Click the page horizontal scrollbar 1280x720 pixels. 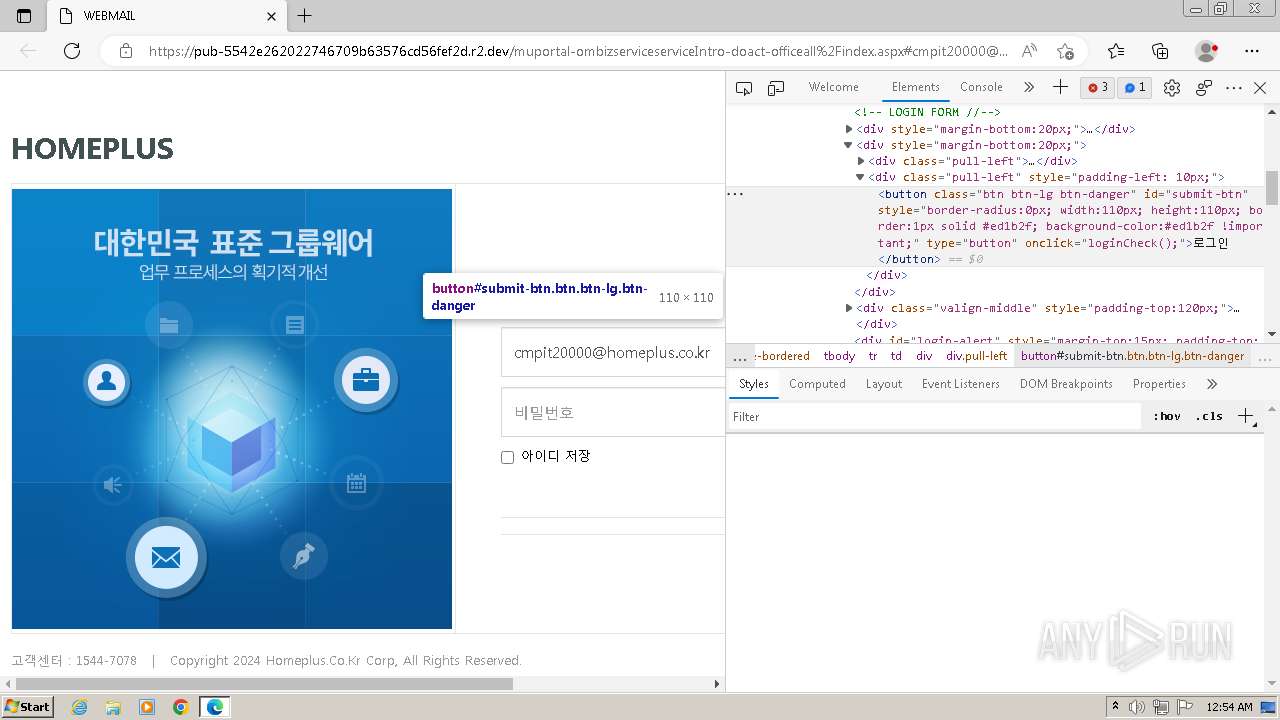(x=266, y=684)
